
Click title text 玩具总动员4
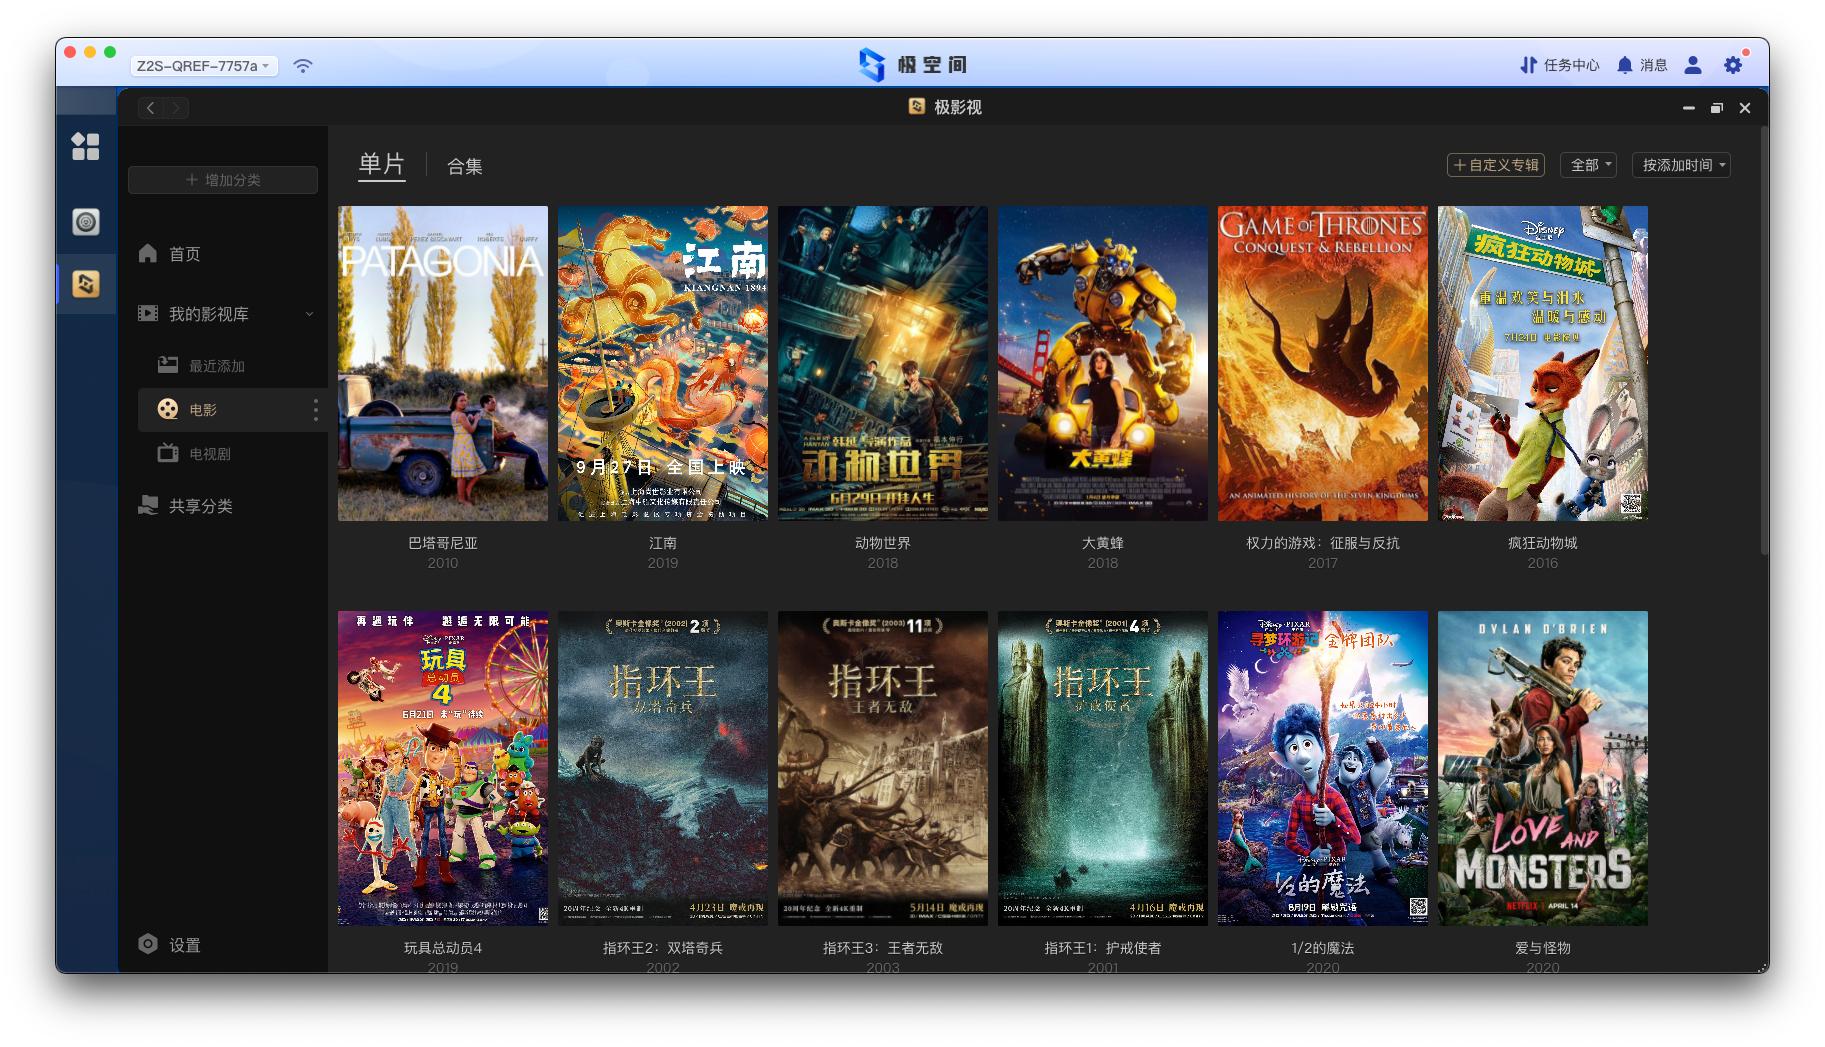443,948
